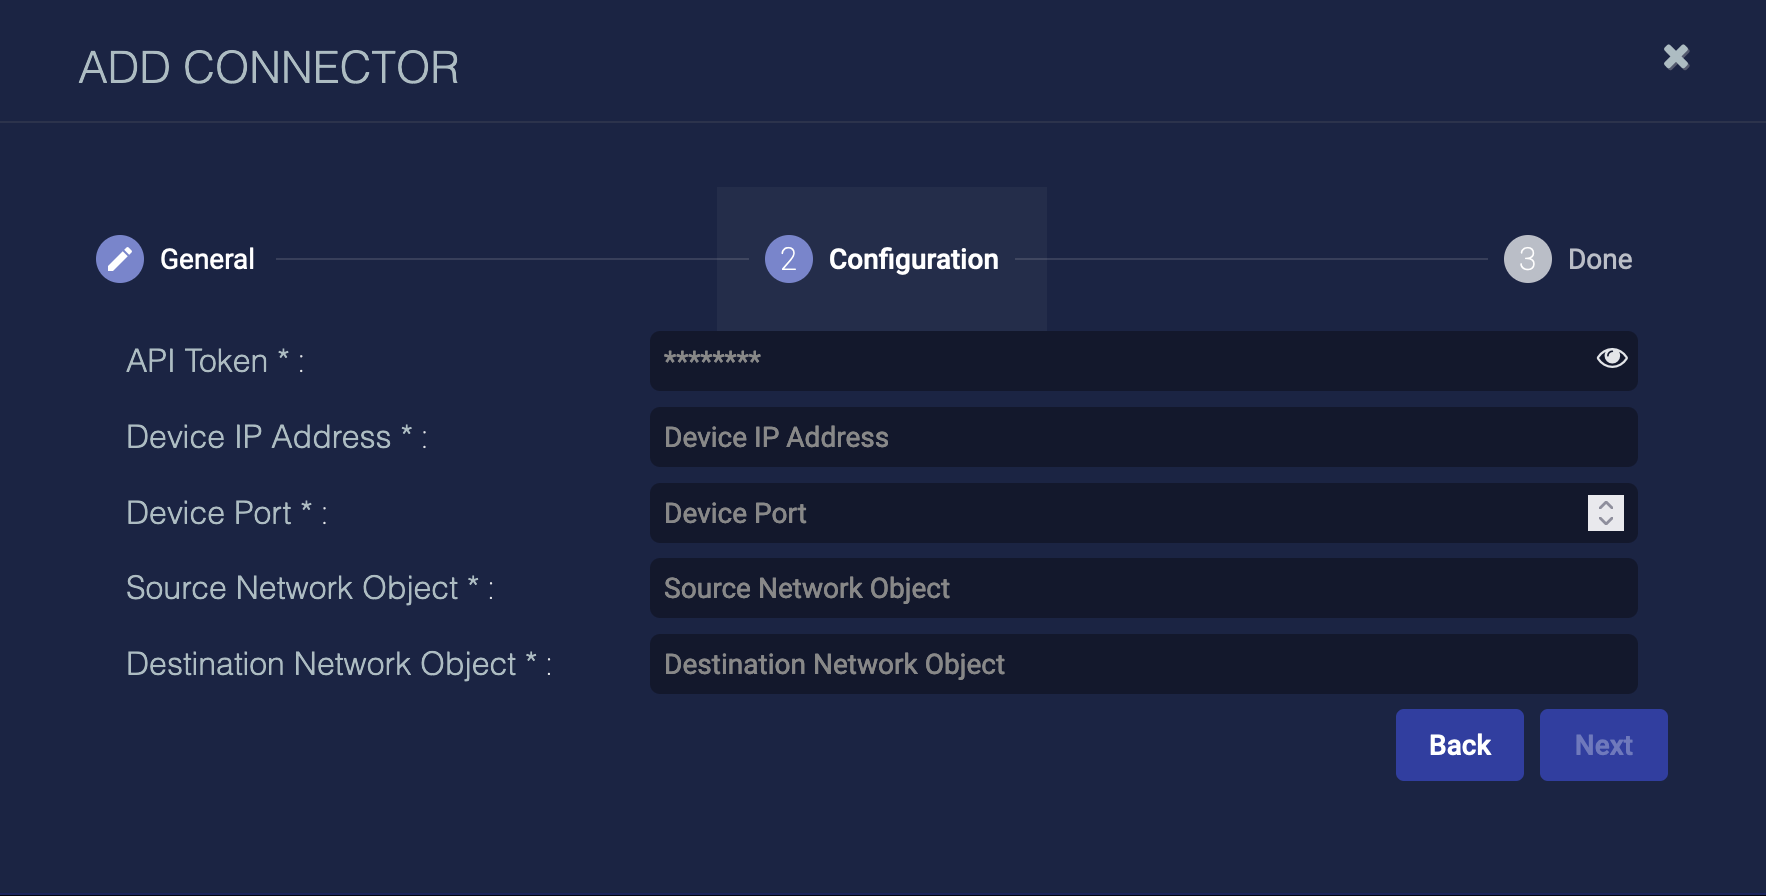Image resolution: width=1766 pixels, height=896 pixels.
Task: Increase Device Port with up arrow
Action: 1606,505
